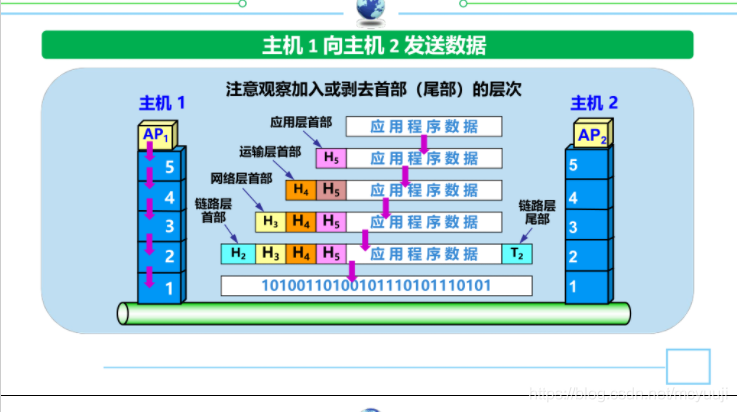This screenshot has width=737, height=412.
Task: Select layer 4 block of host 2
Action: coord(589,194)
